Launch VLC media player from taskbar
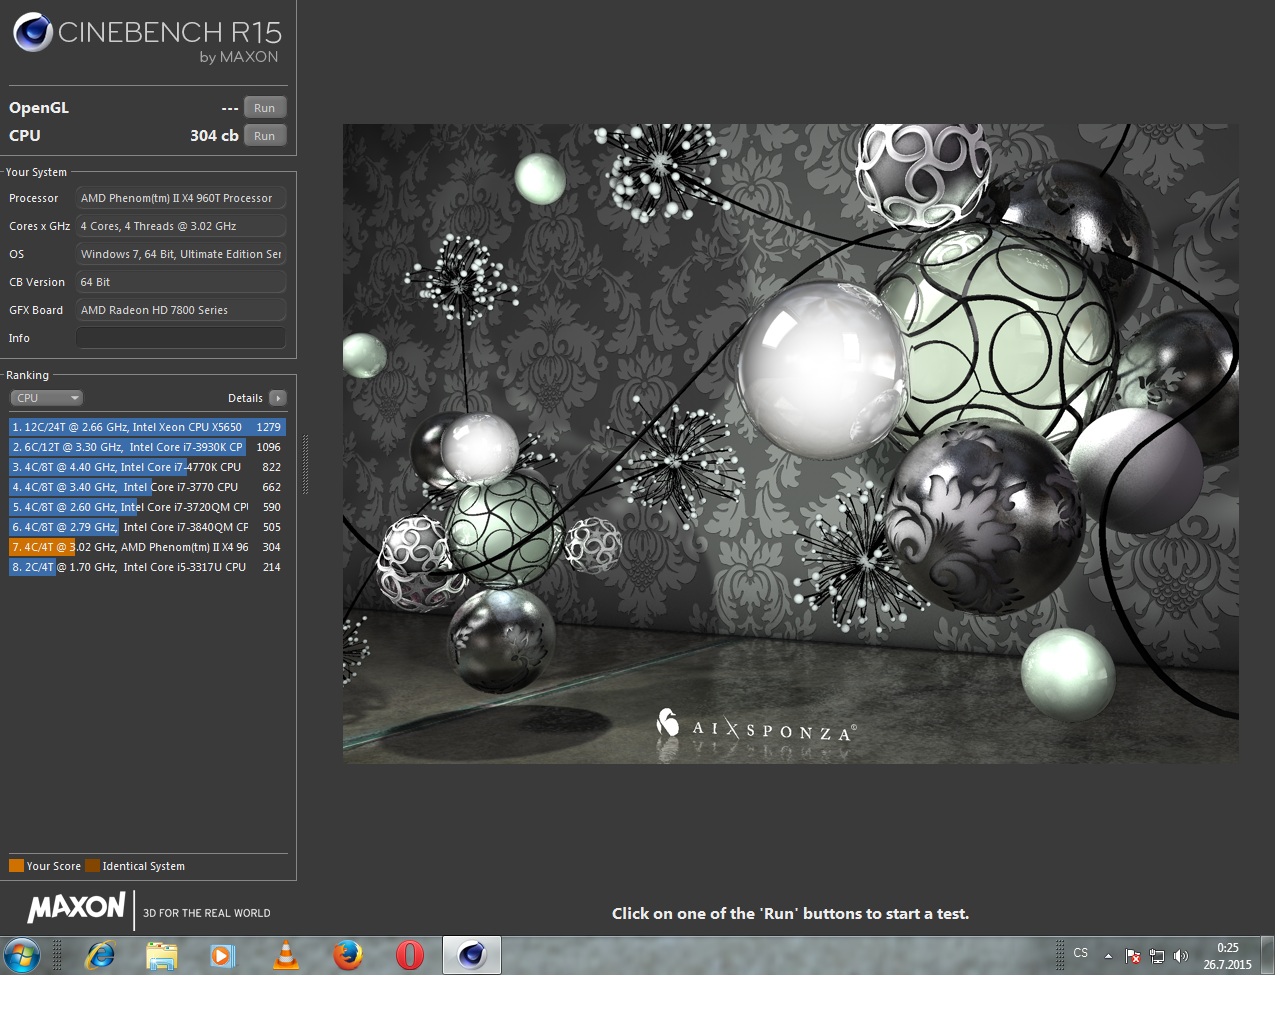 point(286,956)
